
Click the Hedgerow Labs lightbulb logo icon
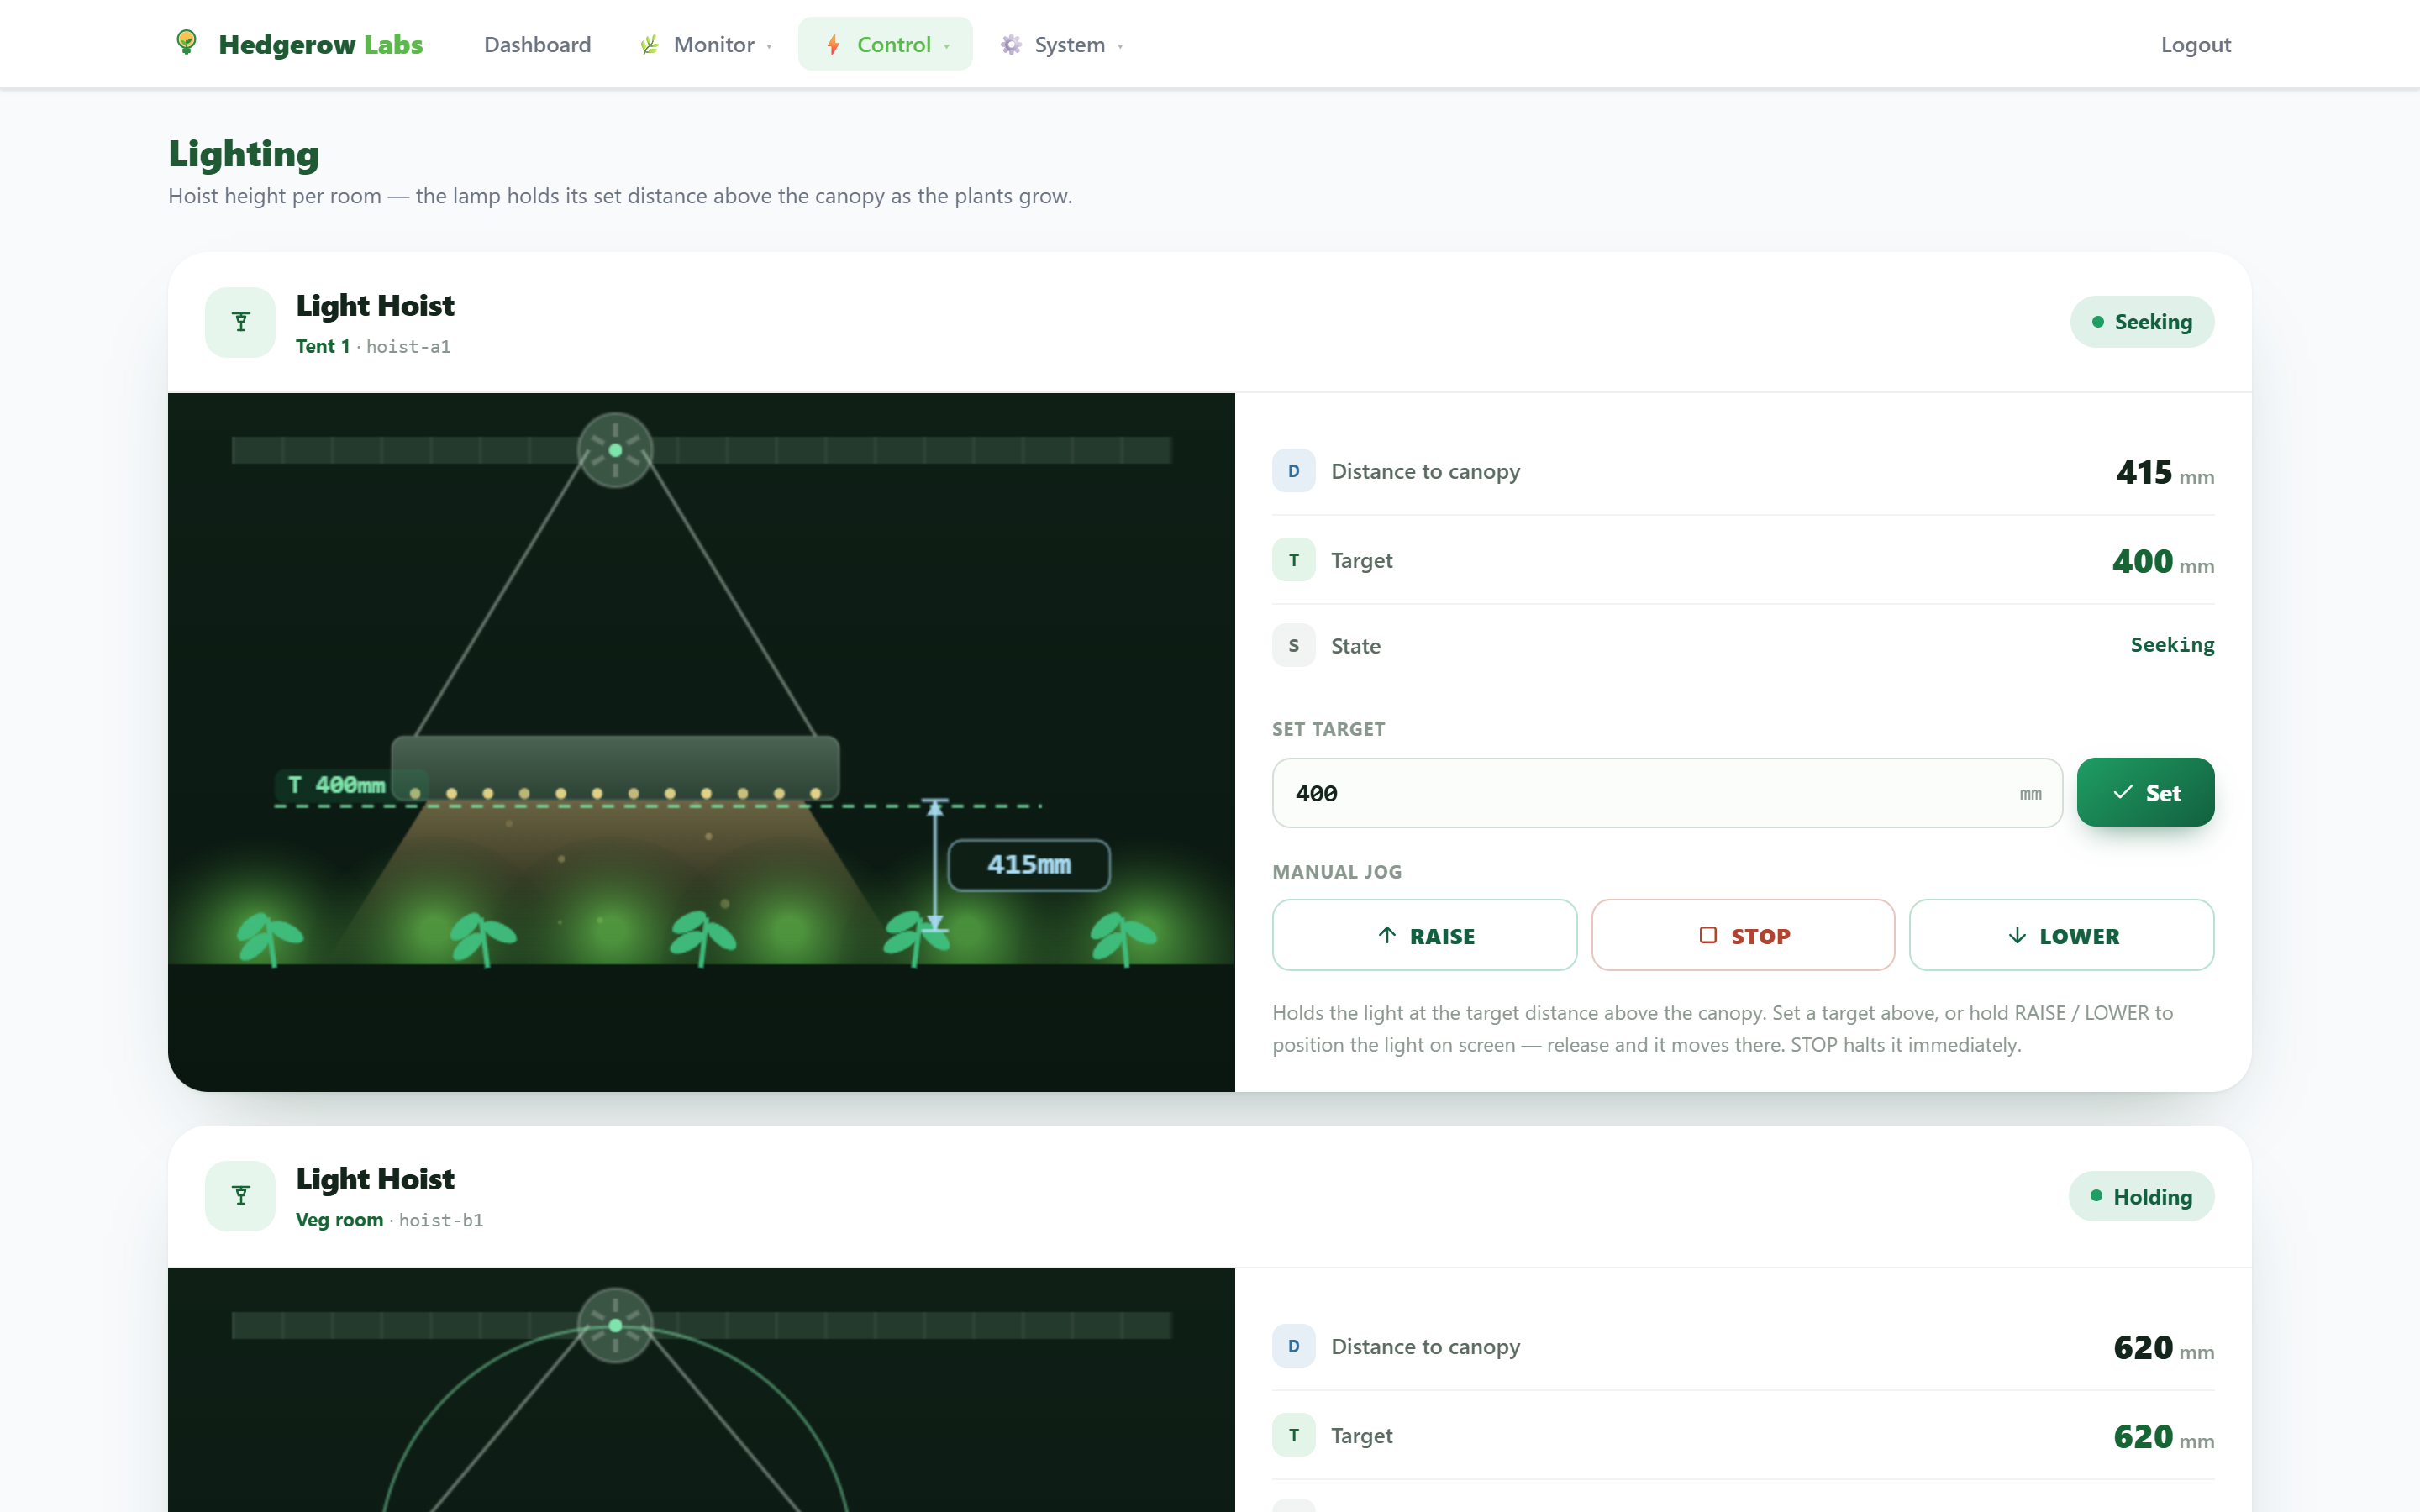186,42
